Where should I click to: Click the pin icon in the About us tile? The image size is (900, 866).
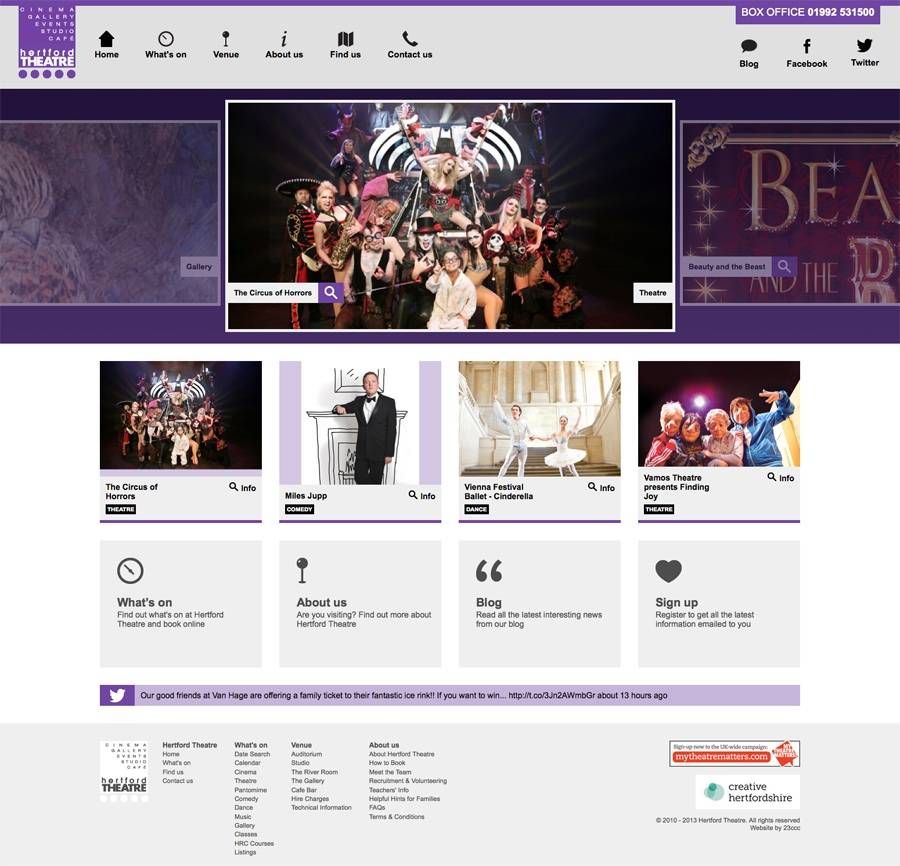(302, 570)
